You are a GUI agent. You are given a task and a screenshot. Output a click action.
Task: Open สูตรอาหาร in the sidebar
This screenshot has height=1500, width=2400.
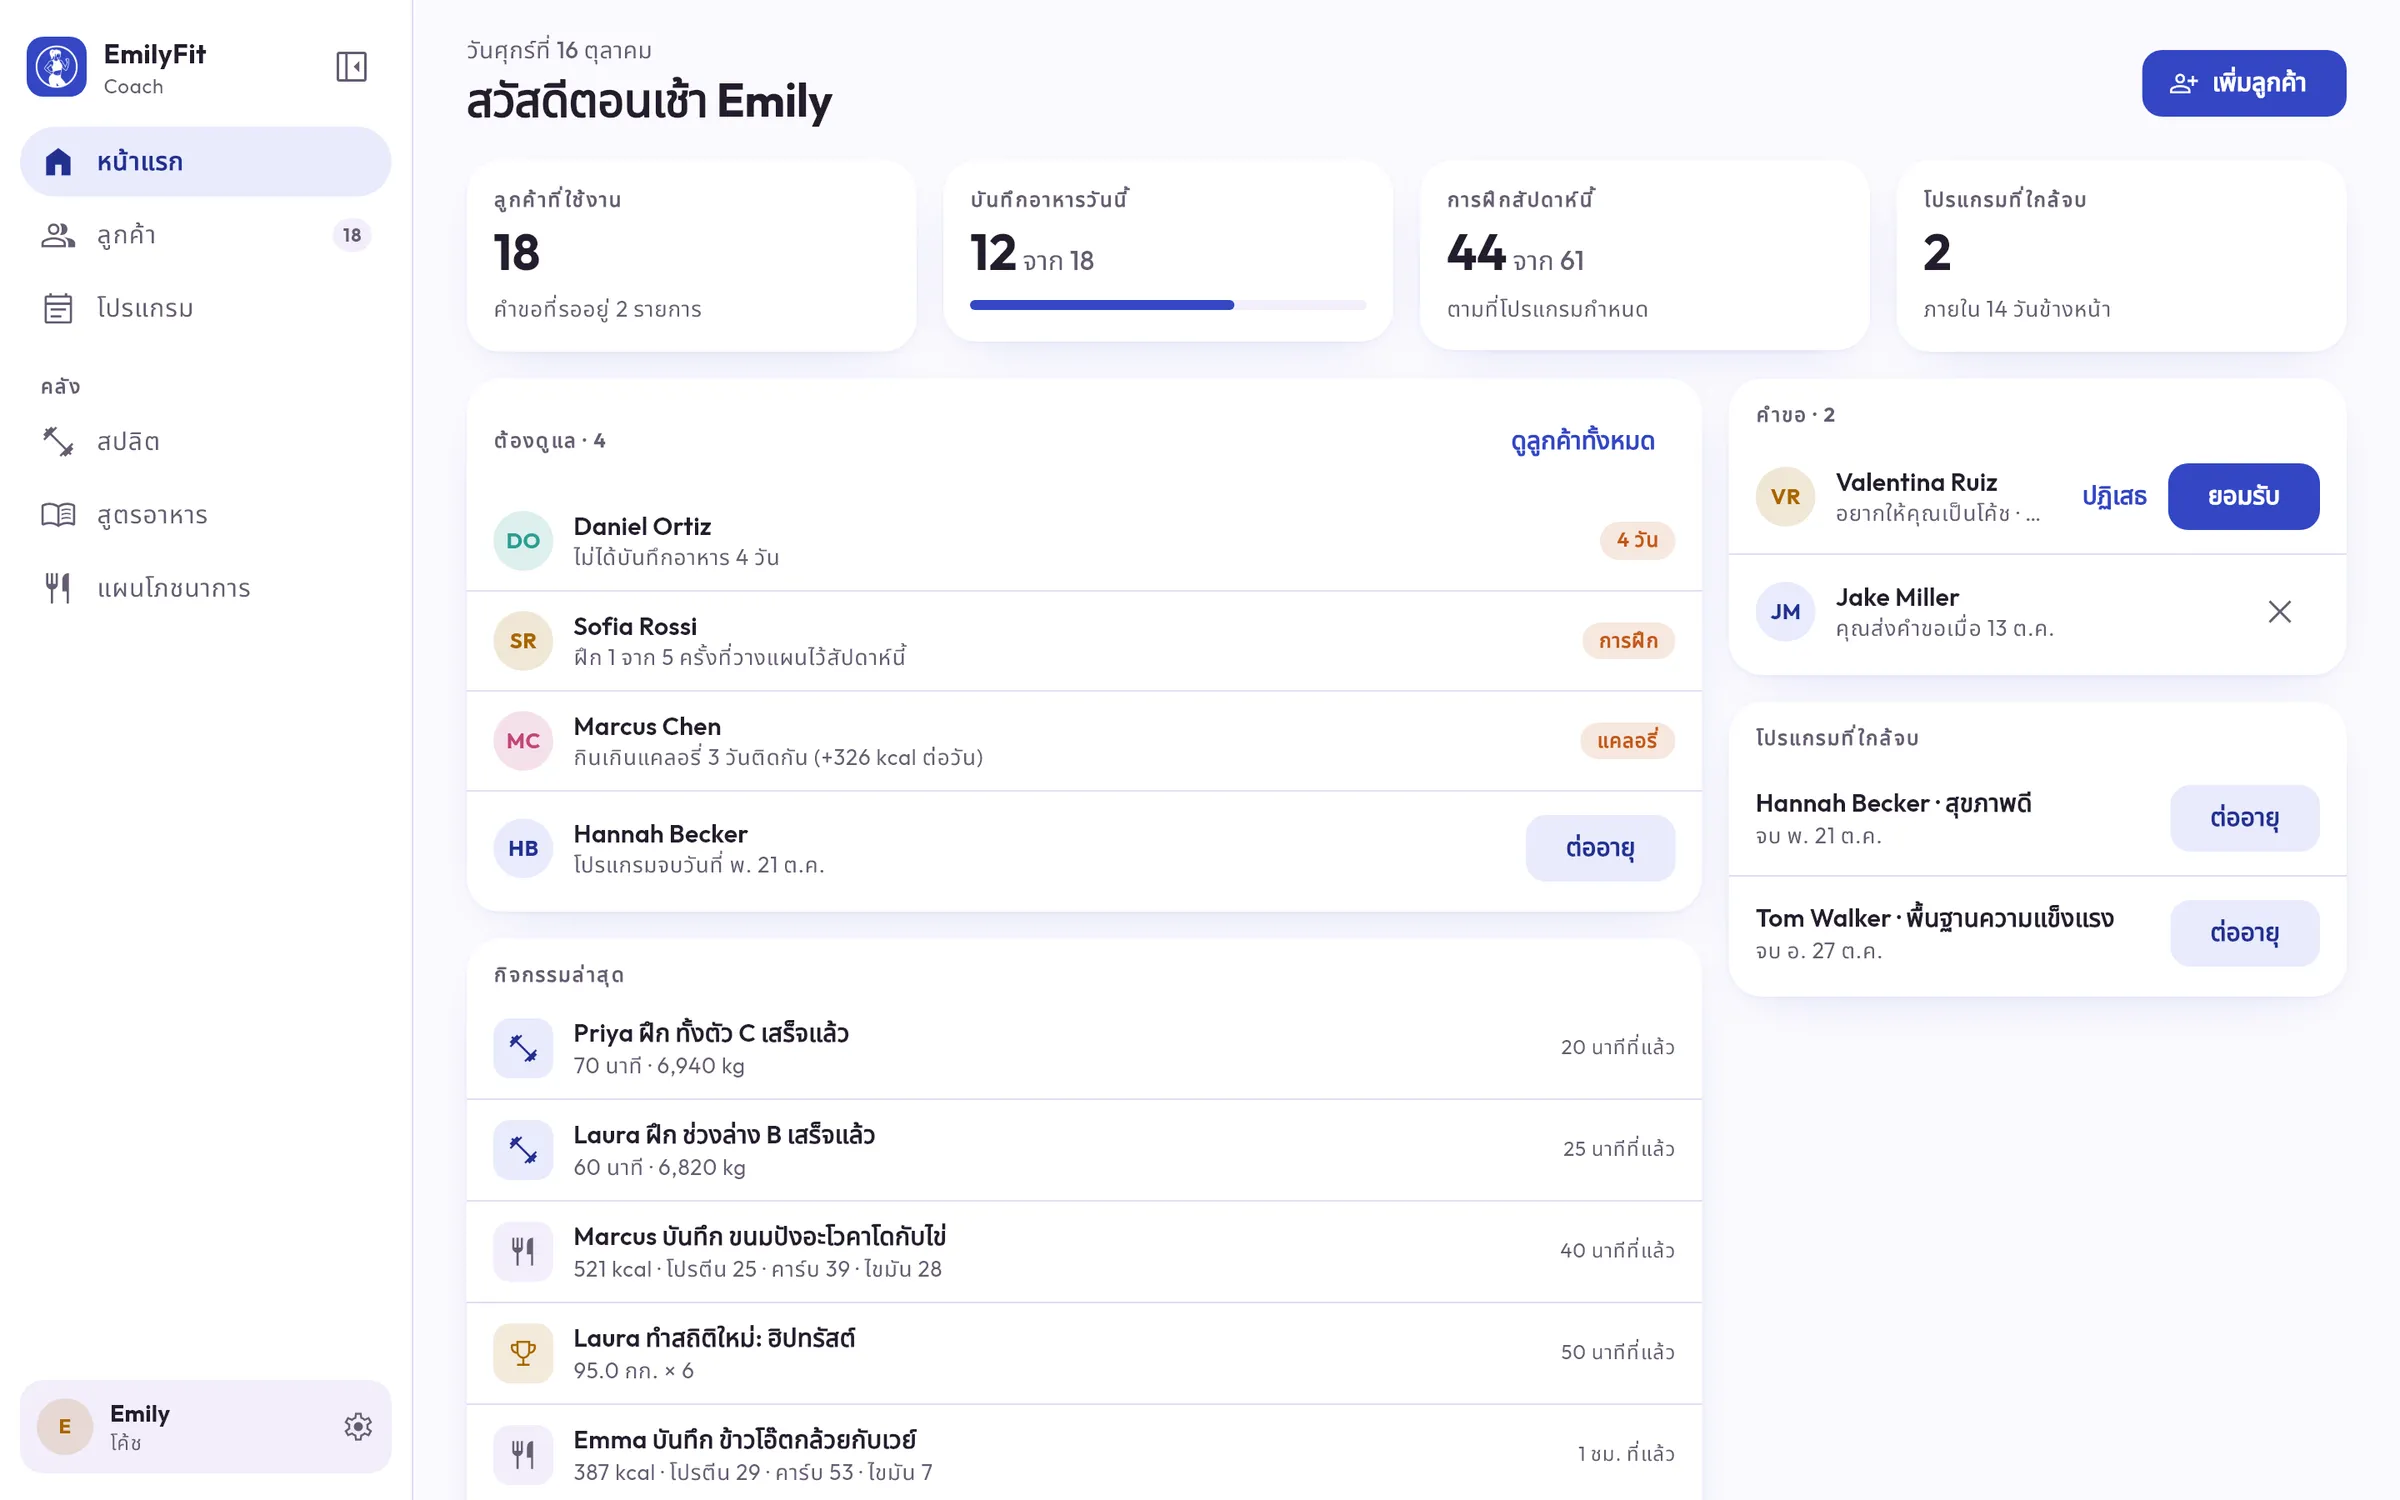205,514
